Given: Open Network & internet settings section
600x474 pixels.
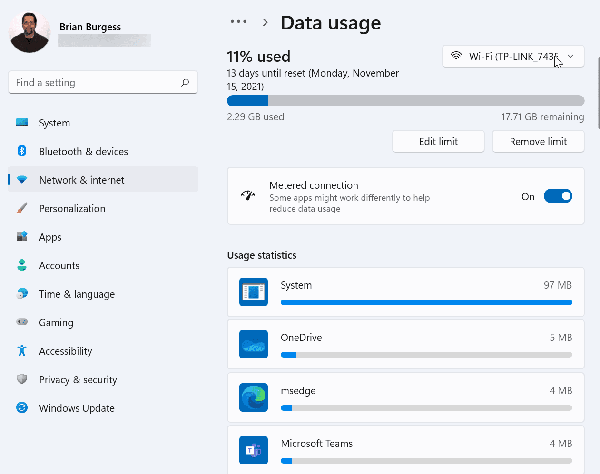Looking at the screenshot, I should pyautogui.click(x=81, y=181).
